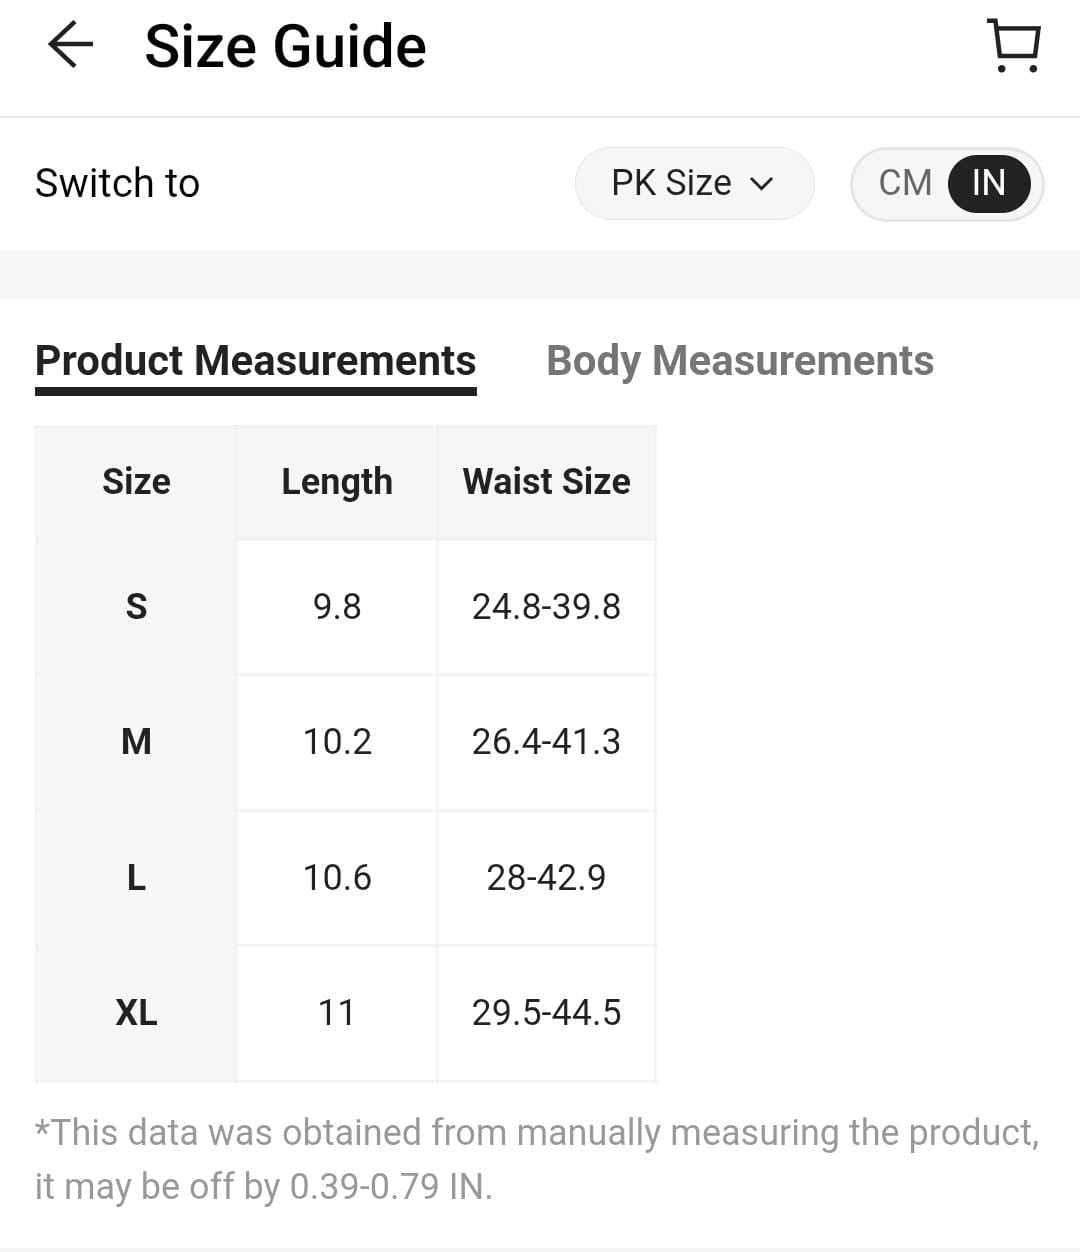Viewport: 1080px width, 1252px height.
Task: Click the PK Size chevron arrow
Action: point(762,184)
